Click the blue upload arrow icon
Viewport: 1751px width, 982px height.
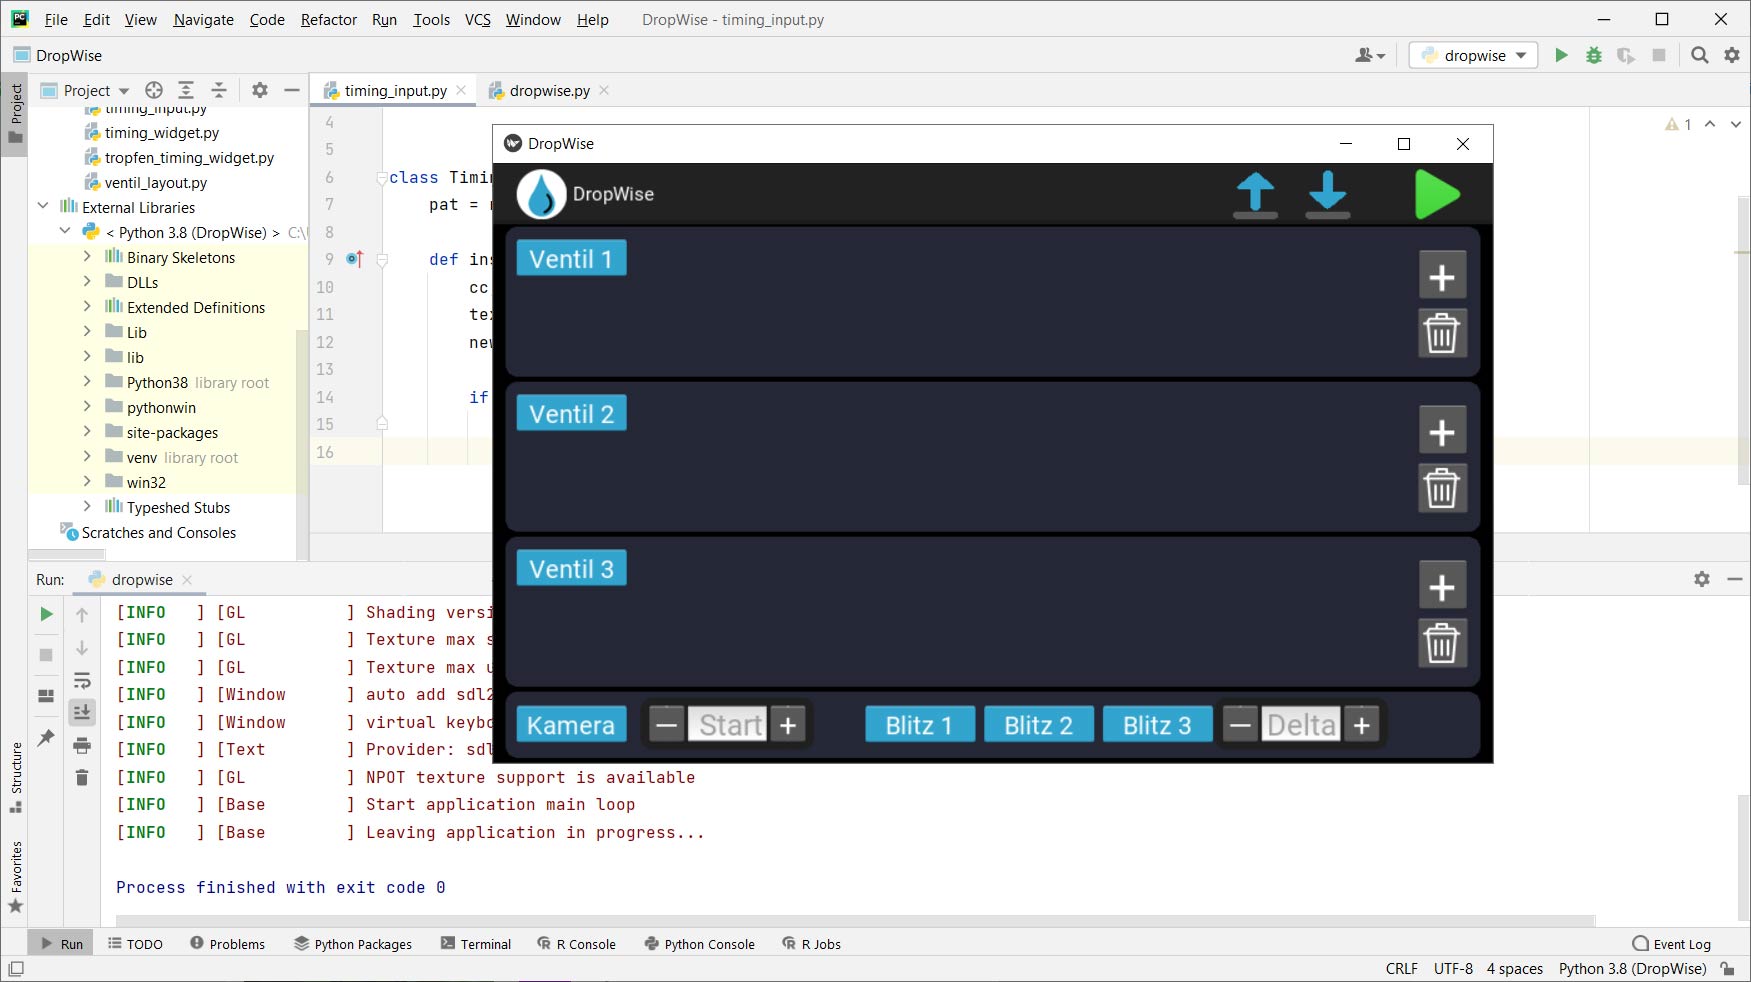point(1255,194)
